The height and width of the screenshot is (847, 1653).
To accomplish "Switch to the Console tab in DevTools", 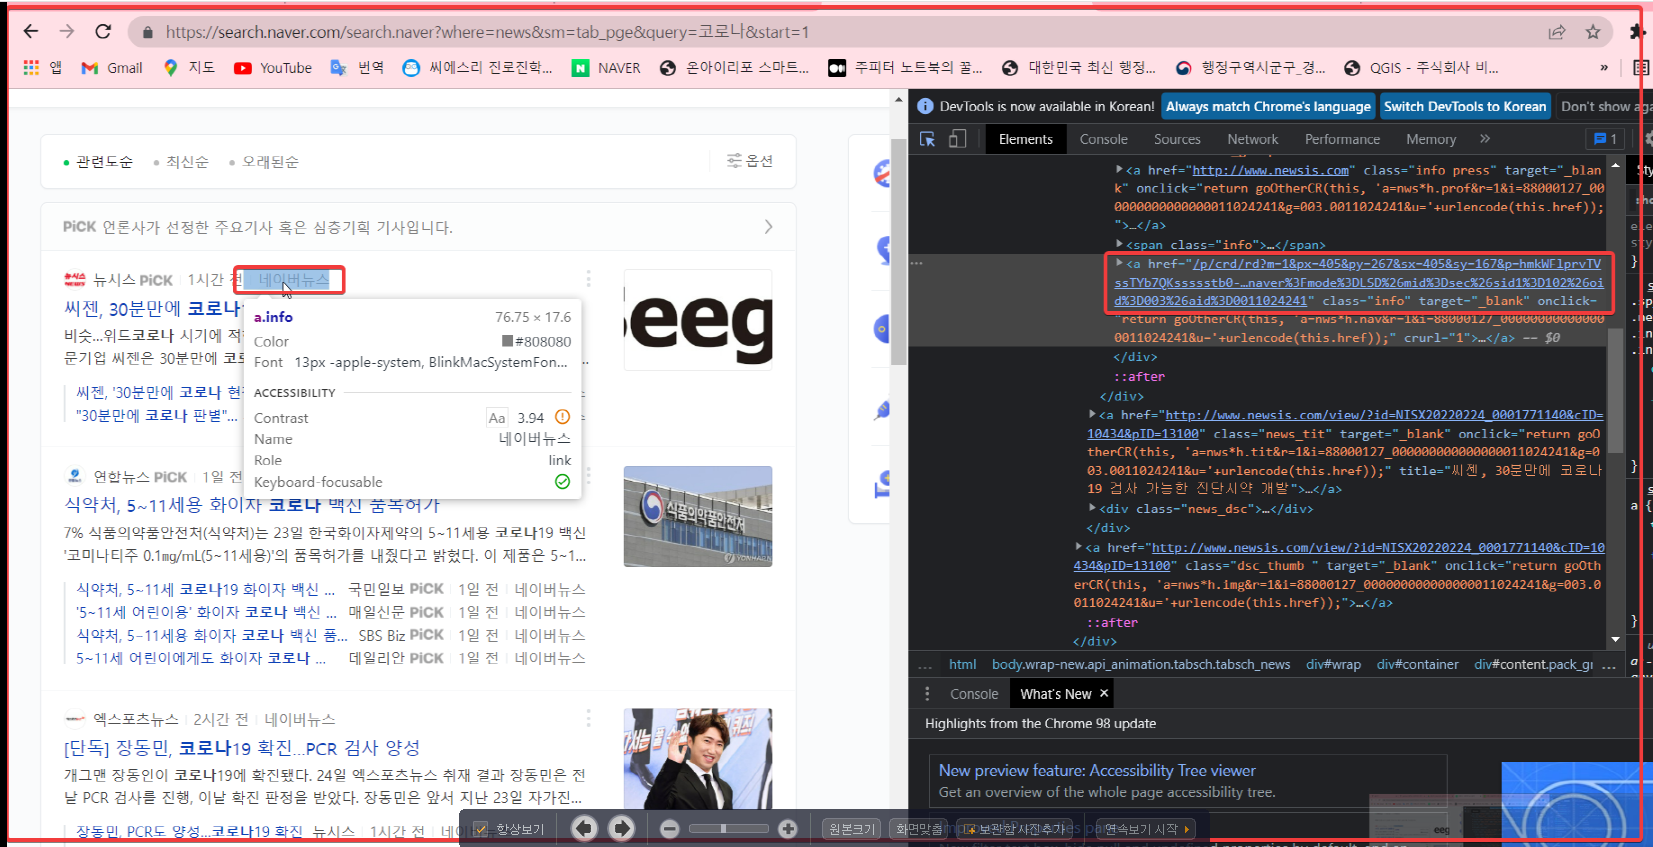I will [x=1103, y=139].
